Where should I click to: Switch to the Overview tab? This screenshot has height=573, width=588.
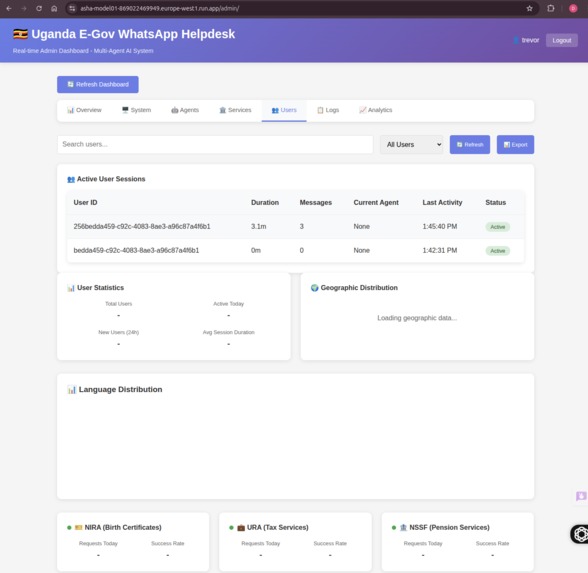[84, 110]
